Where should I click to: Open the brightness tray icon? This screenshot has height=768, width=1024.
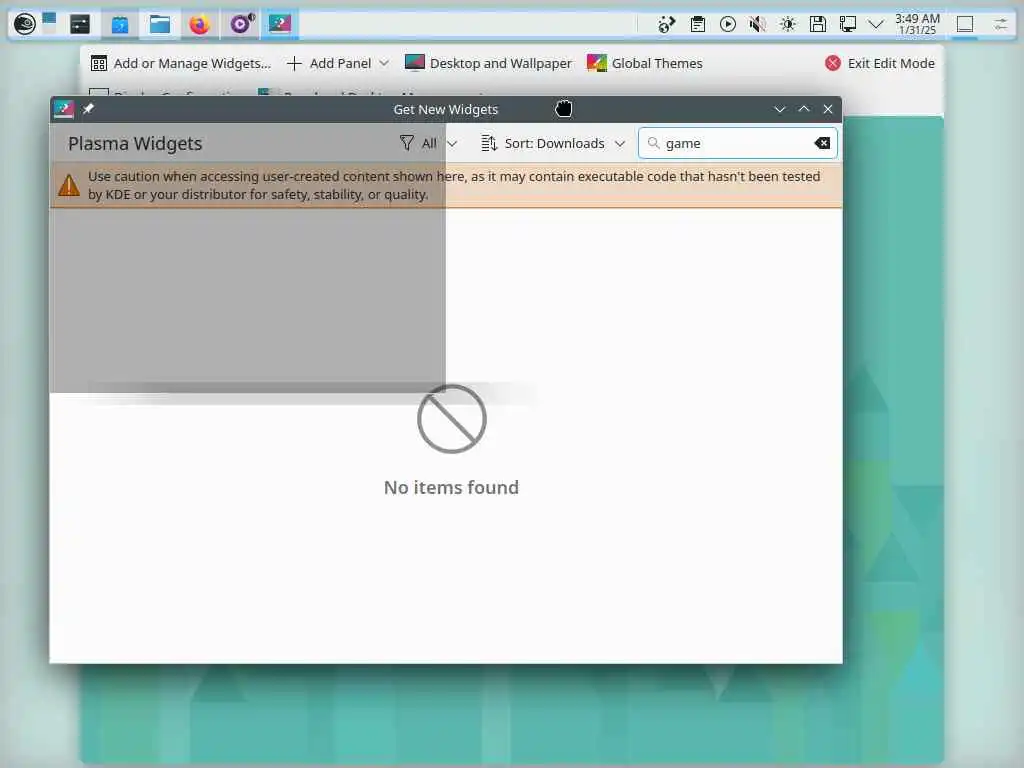point(788,25)
